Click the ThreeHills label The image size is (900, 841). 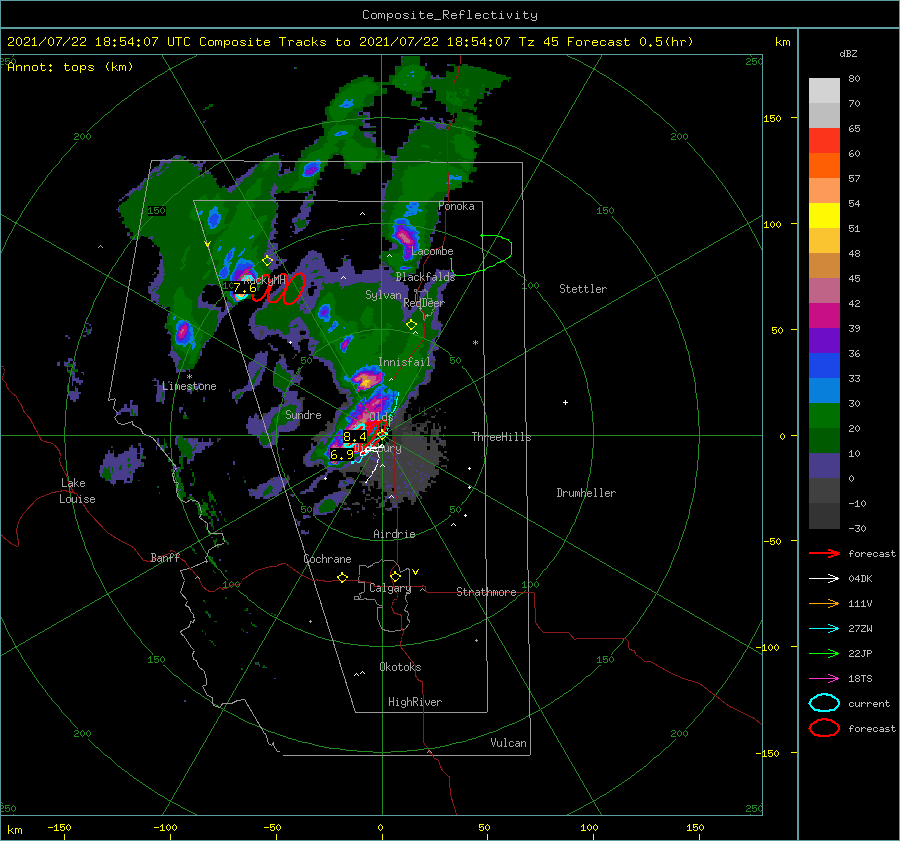pyautogui.click(x=501, y=437)
